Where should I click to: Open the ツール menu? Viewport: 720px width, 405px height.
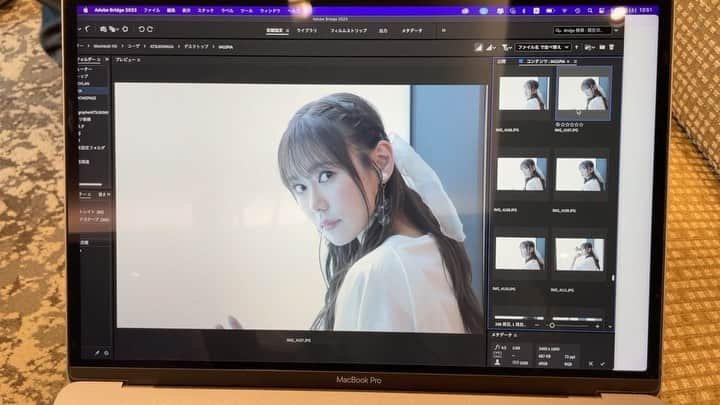click(x=246, y=10)
